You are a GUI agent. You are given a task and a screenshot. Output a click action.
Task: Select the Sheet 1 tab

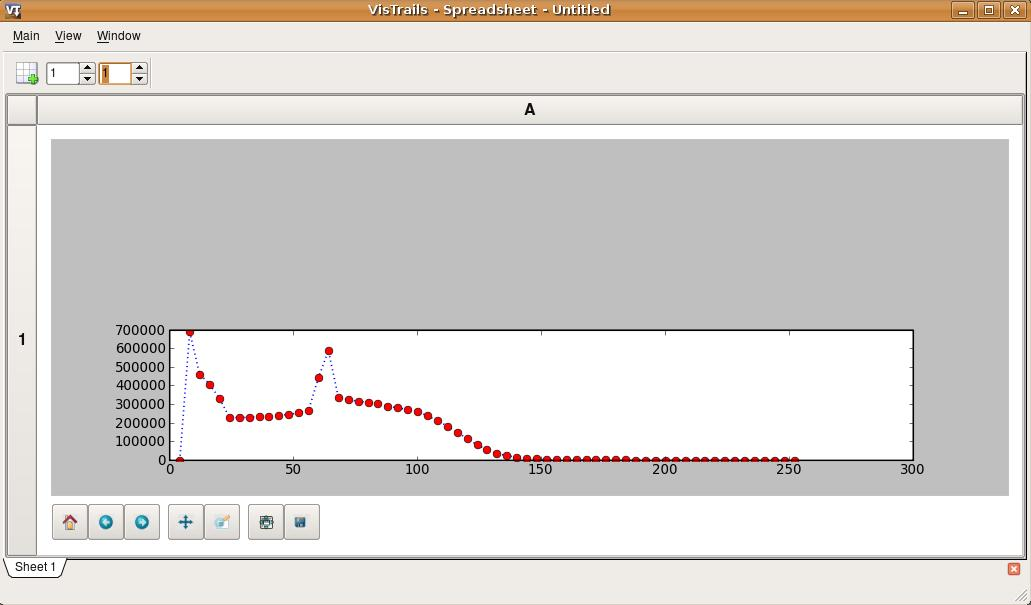click(35, 567)
